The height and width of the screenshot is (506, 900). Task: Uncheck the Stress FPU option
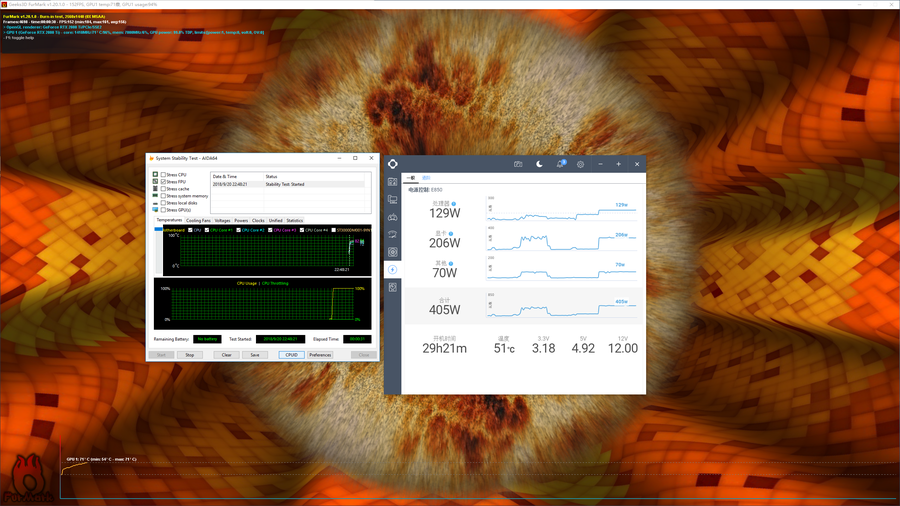[164, 182]
